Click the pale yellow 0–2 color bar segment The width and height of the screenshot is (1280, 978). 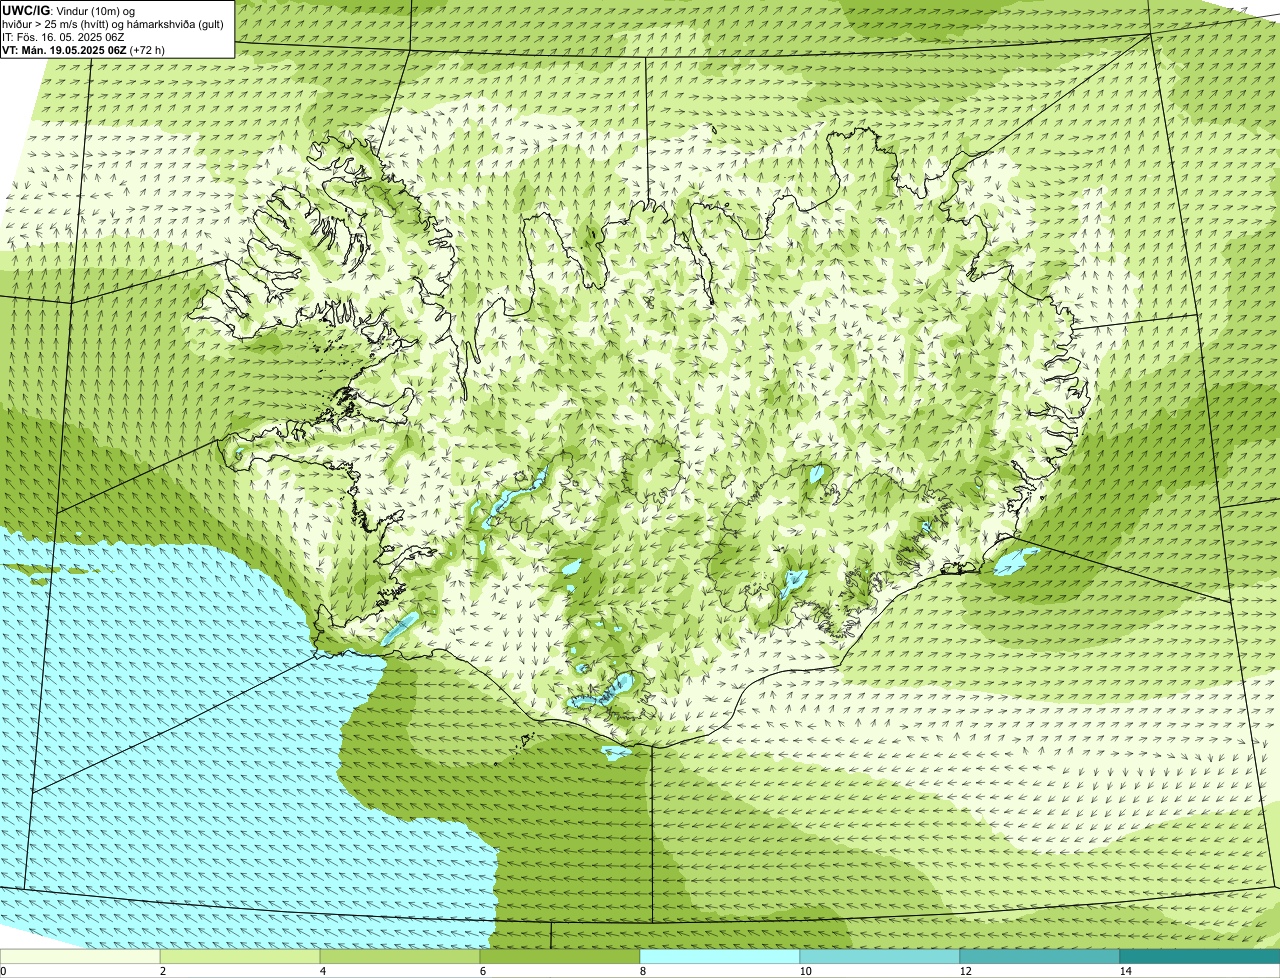point(80,956)
